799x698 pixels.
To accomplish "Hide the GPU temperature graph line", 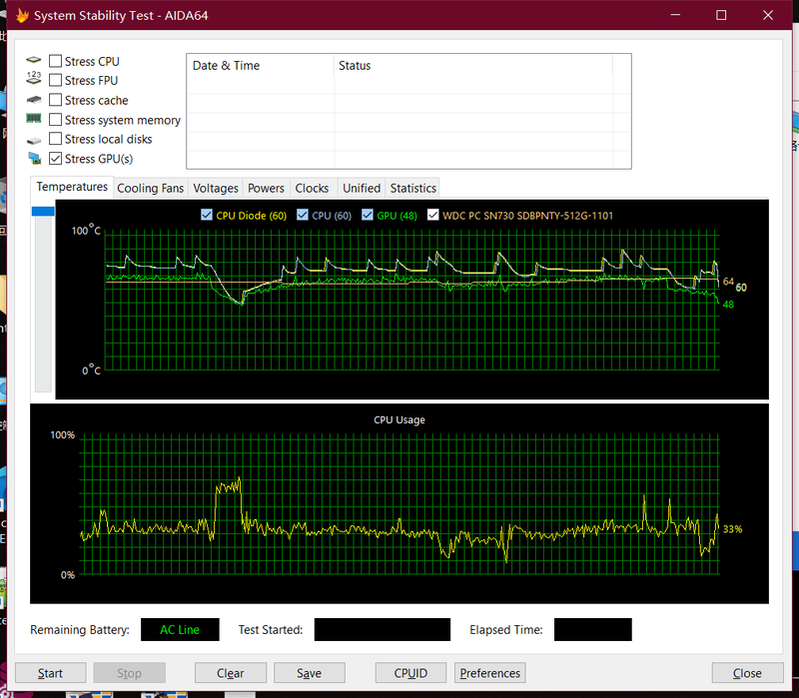I will (x=368, y=215).
